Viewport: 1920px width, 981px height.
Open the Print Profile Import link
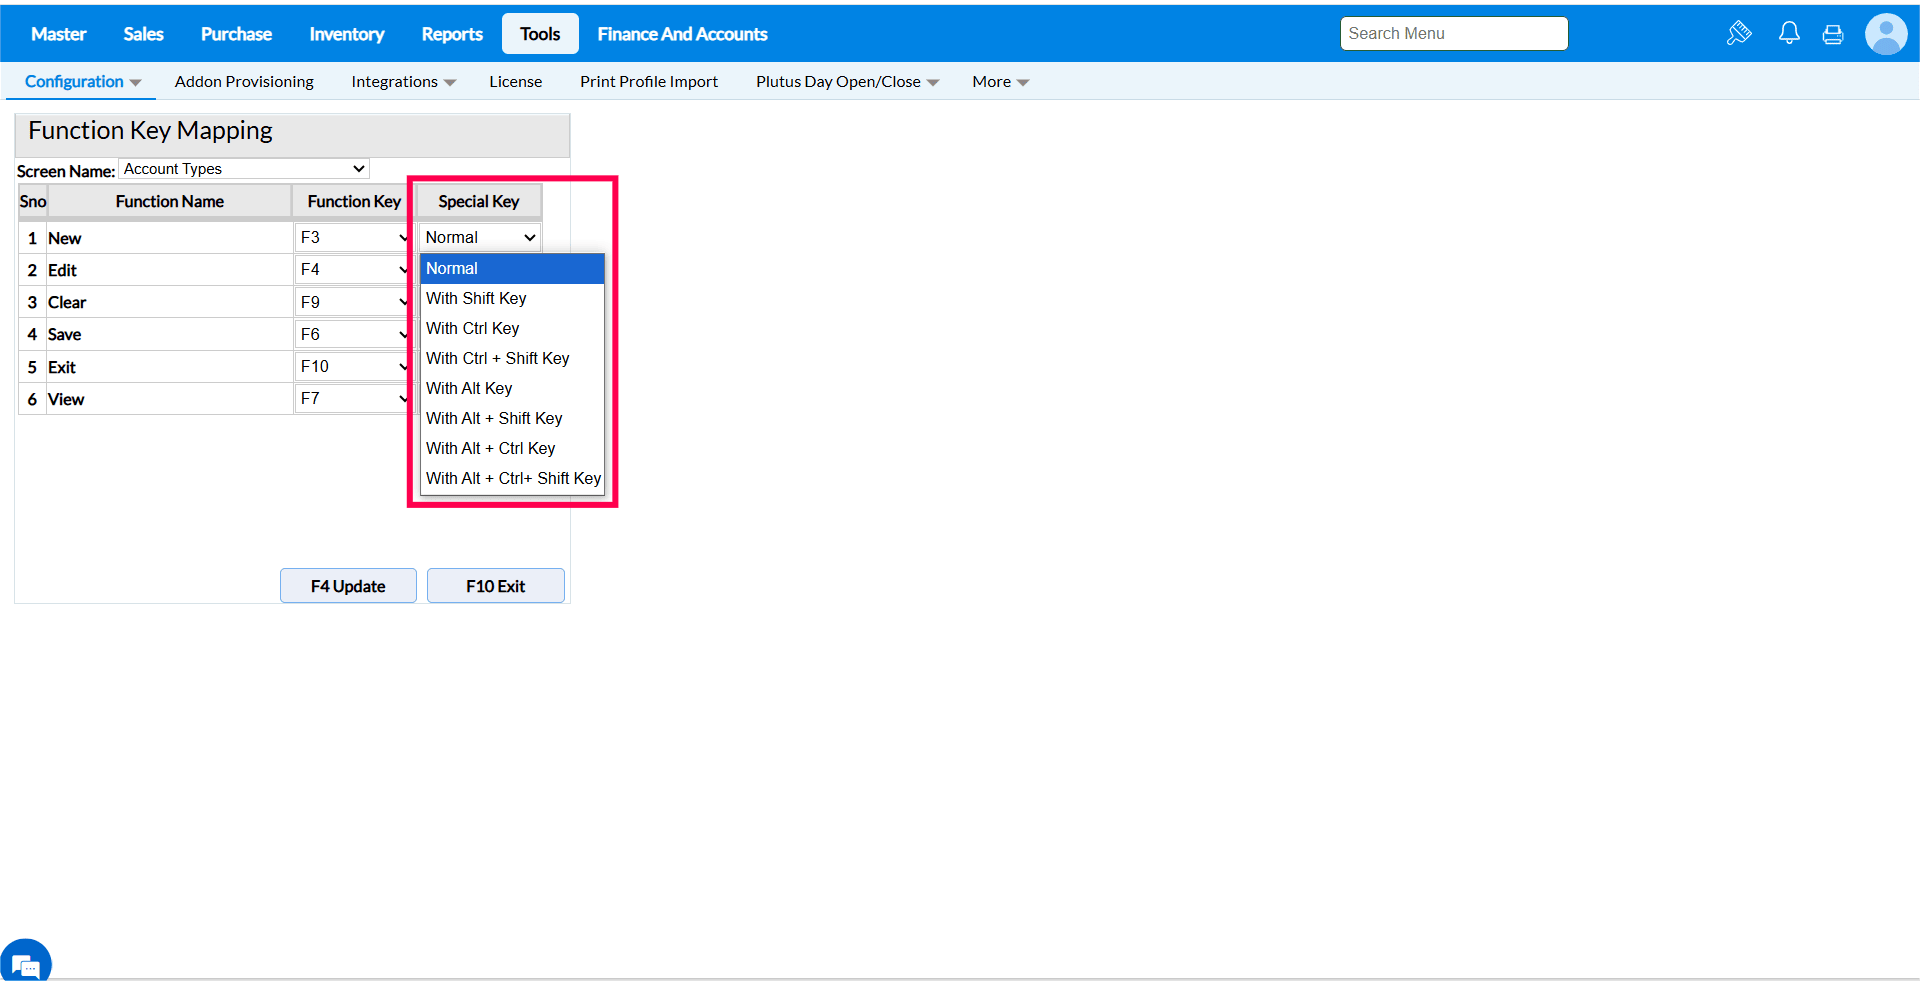click(x=649, y=82)
